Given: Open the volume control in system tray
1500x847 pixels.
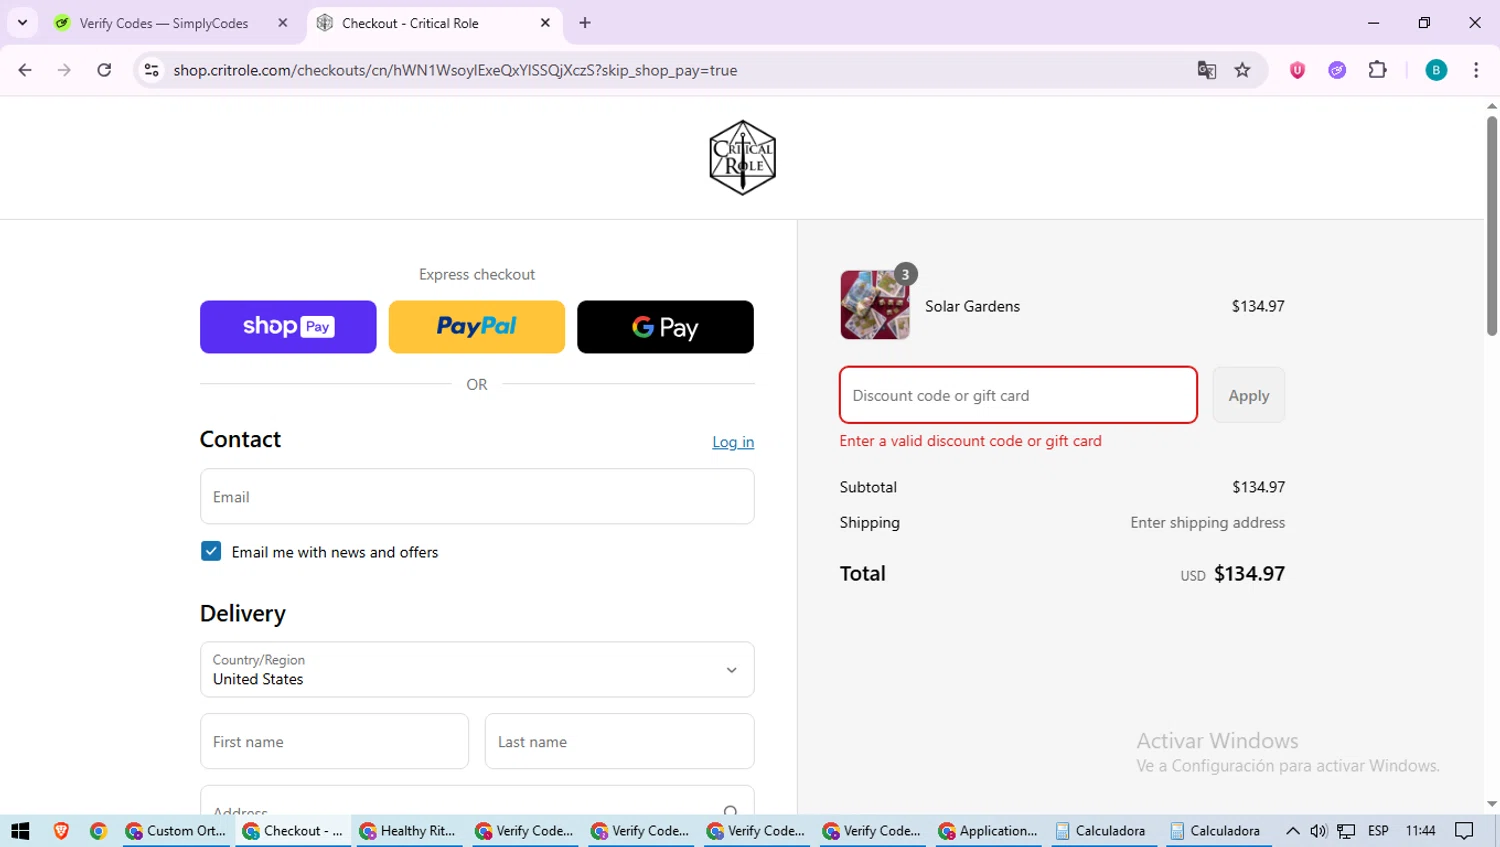Looking at the screenshot, I should coord(1318,831).
